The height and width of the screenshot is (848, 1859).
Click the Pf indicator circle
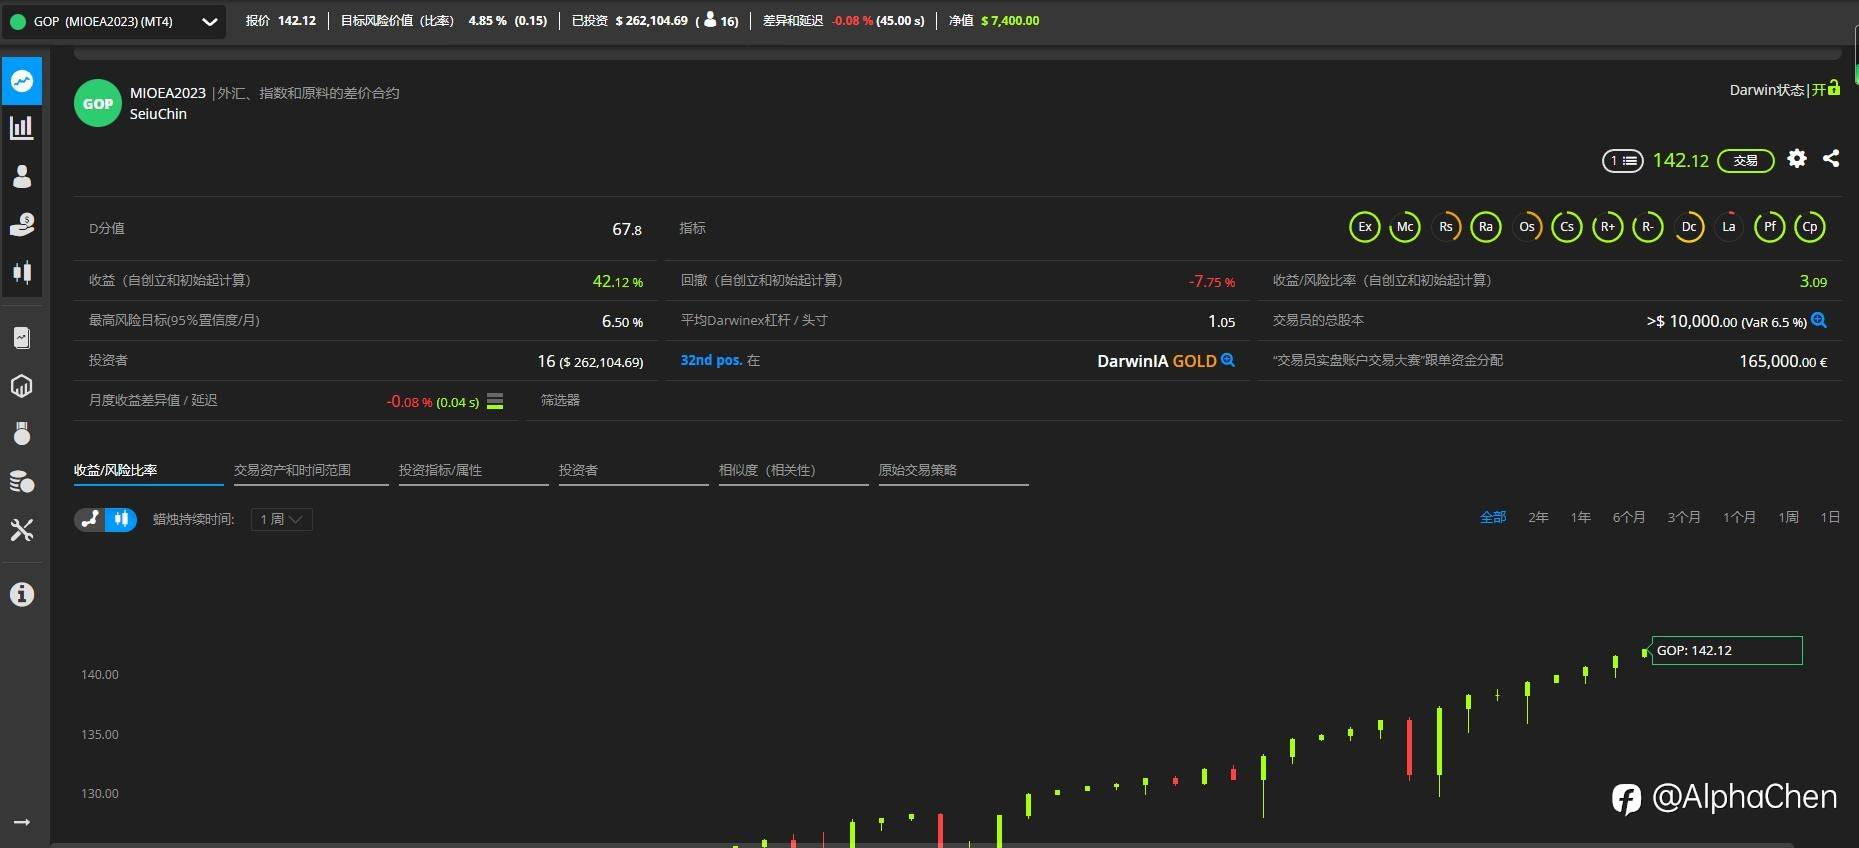click(x=1770, y=227)
